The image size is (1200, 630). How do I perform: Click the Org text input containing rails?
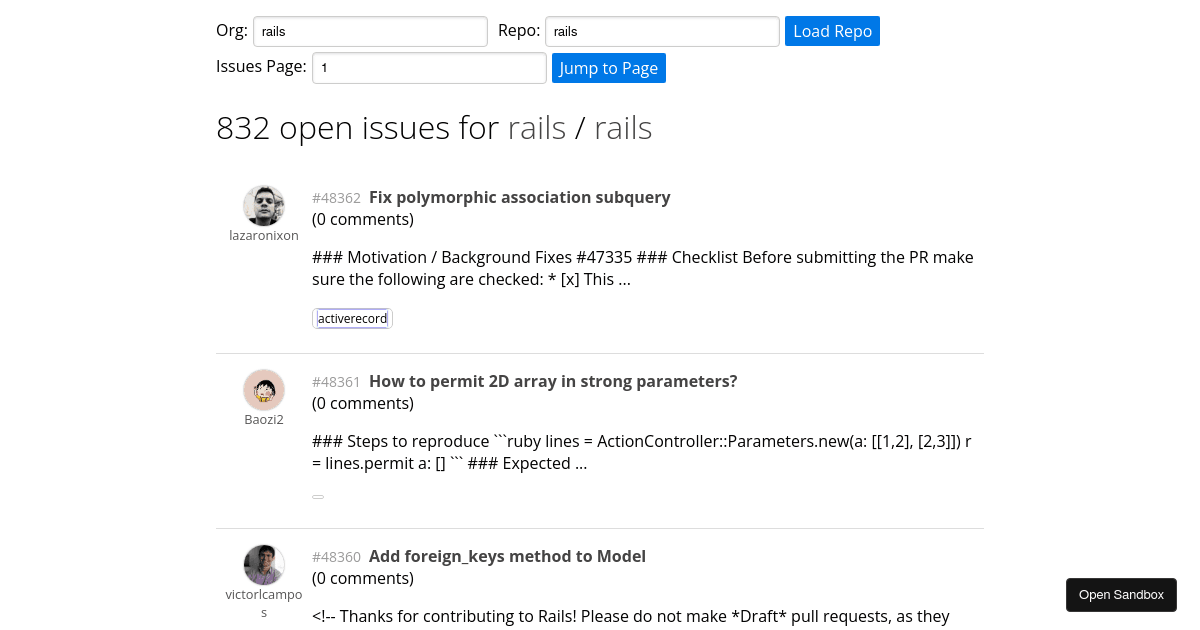point(370,31)
